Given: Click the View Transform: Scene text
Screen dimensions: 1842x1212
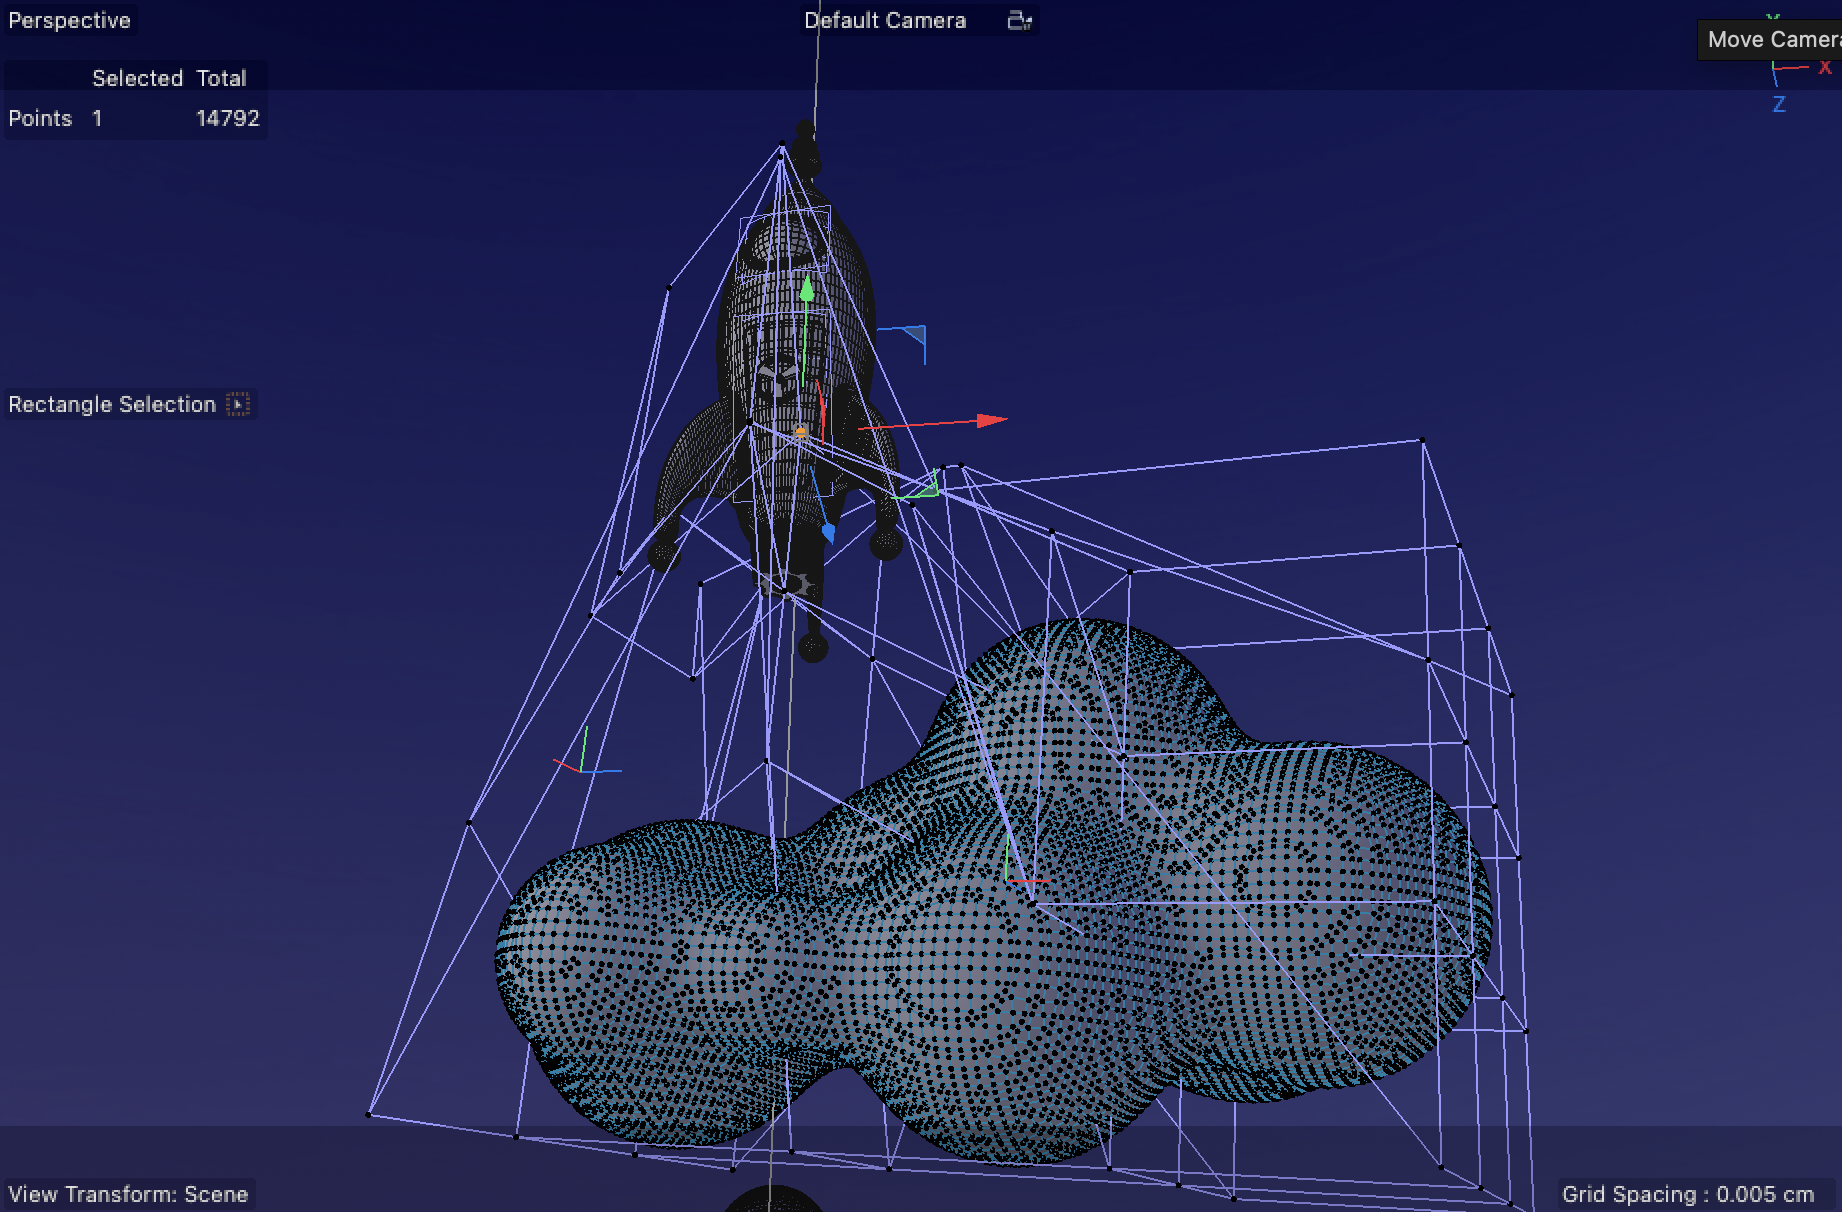Looking at the screenshot, I should pyautogui.click(x=128, y=1194).
